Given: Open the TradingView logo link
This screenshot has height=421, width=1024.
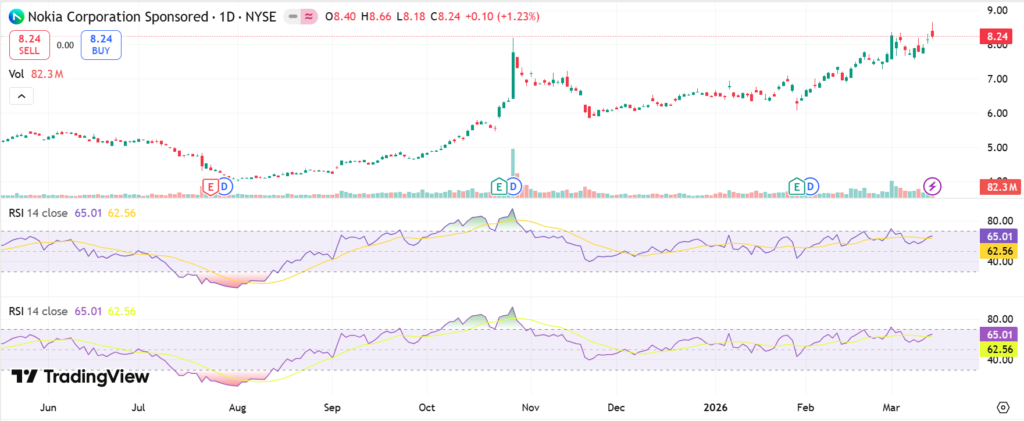Looking at the screenshot, I should point(81,377).
